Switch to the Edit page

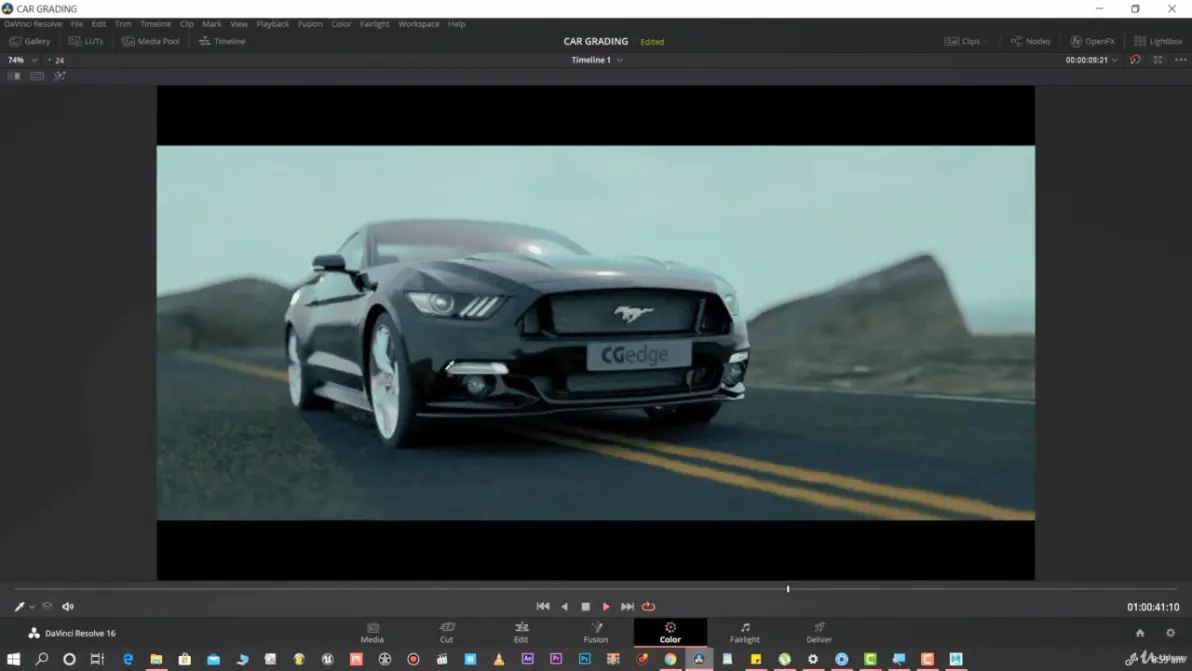tap(521, 632)
